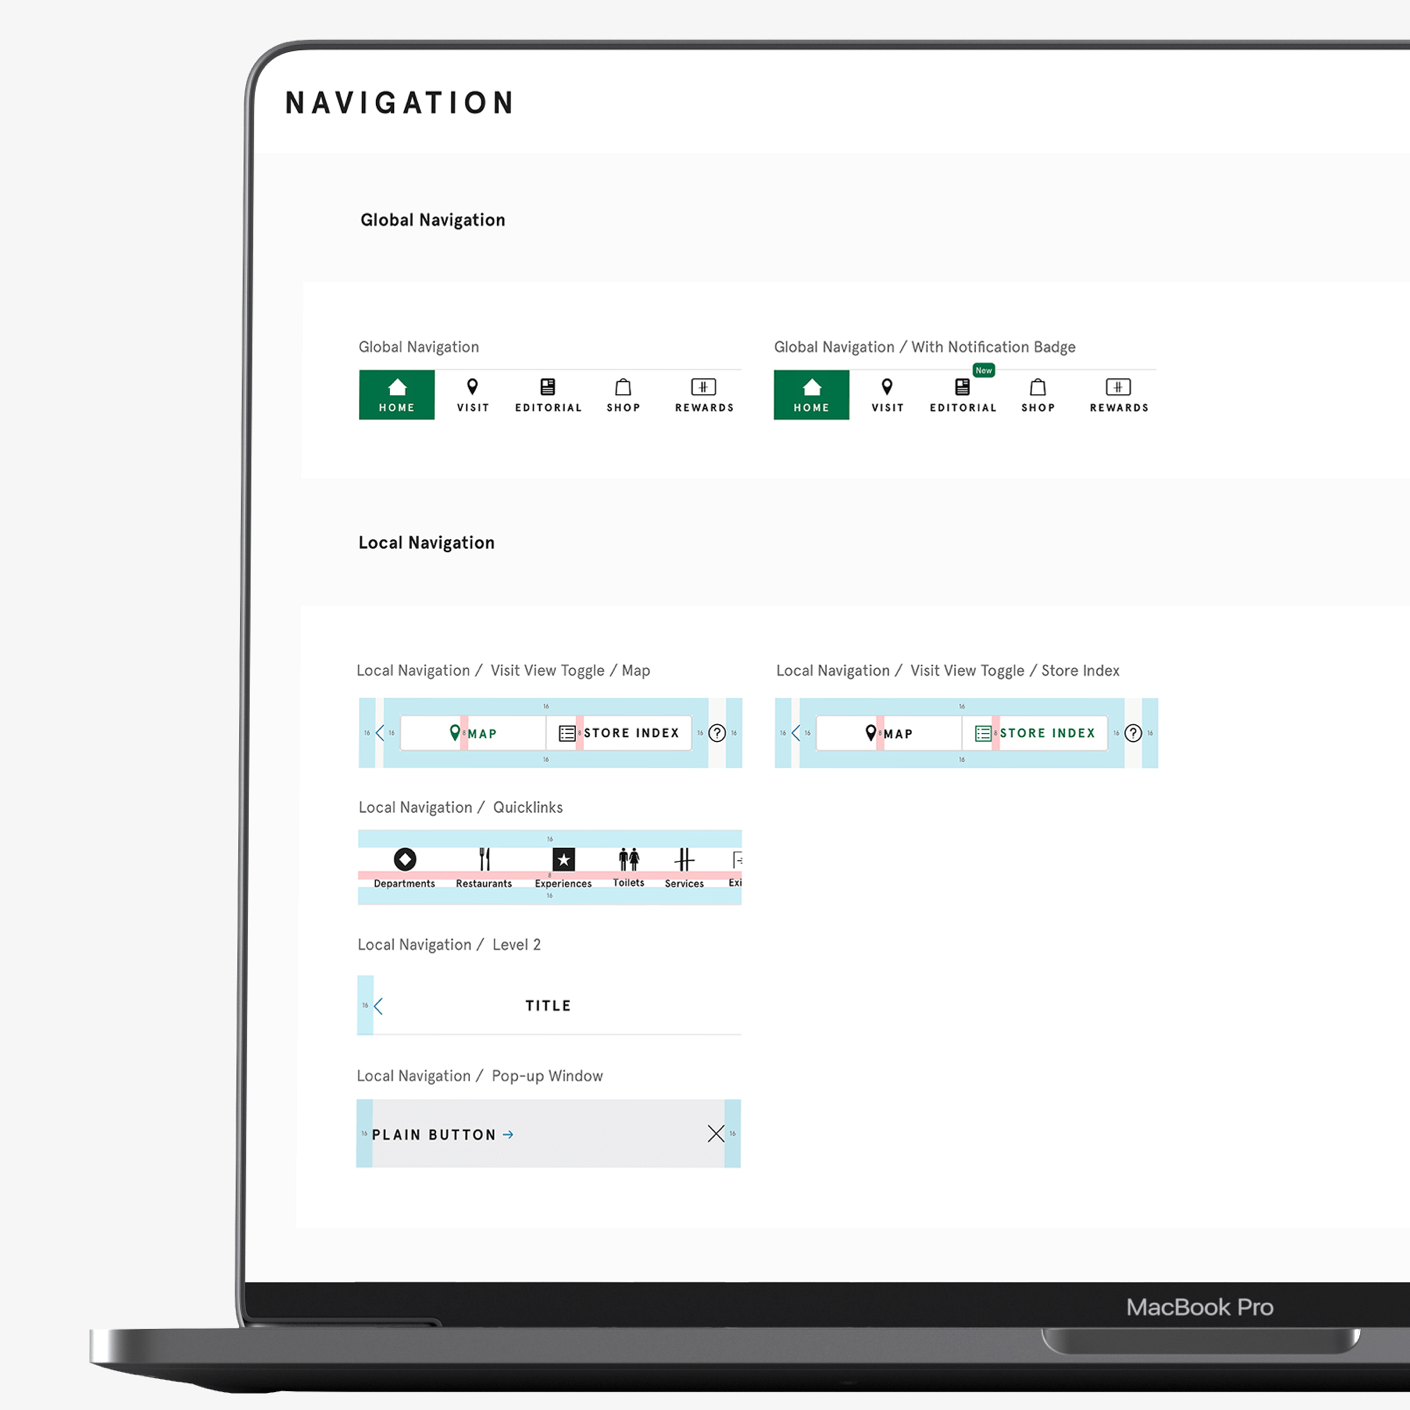1410x1410 pixels.
Task: Tap the Restaurants fork and knife icon
Action: click(x=484, y=860)
